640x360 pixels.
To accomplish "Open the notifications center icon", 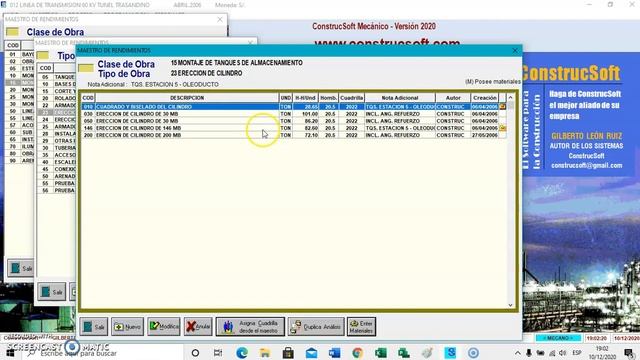I will tap(629, 353).
